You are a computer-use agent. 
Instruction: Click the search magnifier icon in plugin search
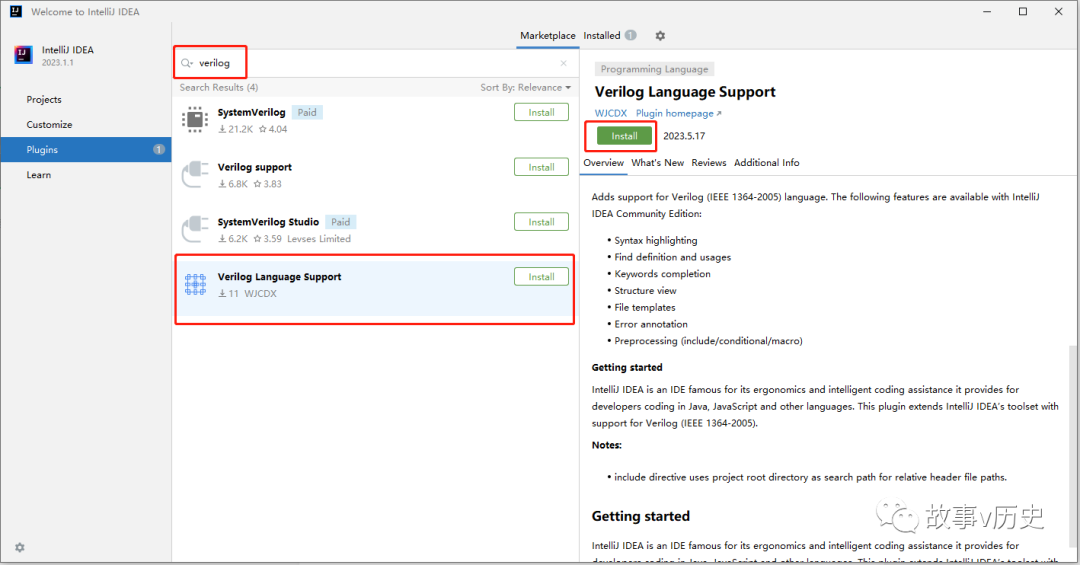187,63
